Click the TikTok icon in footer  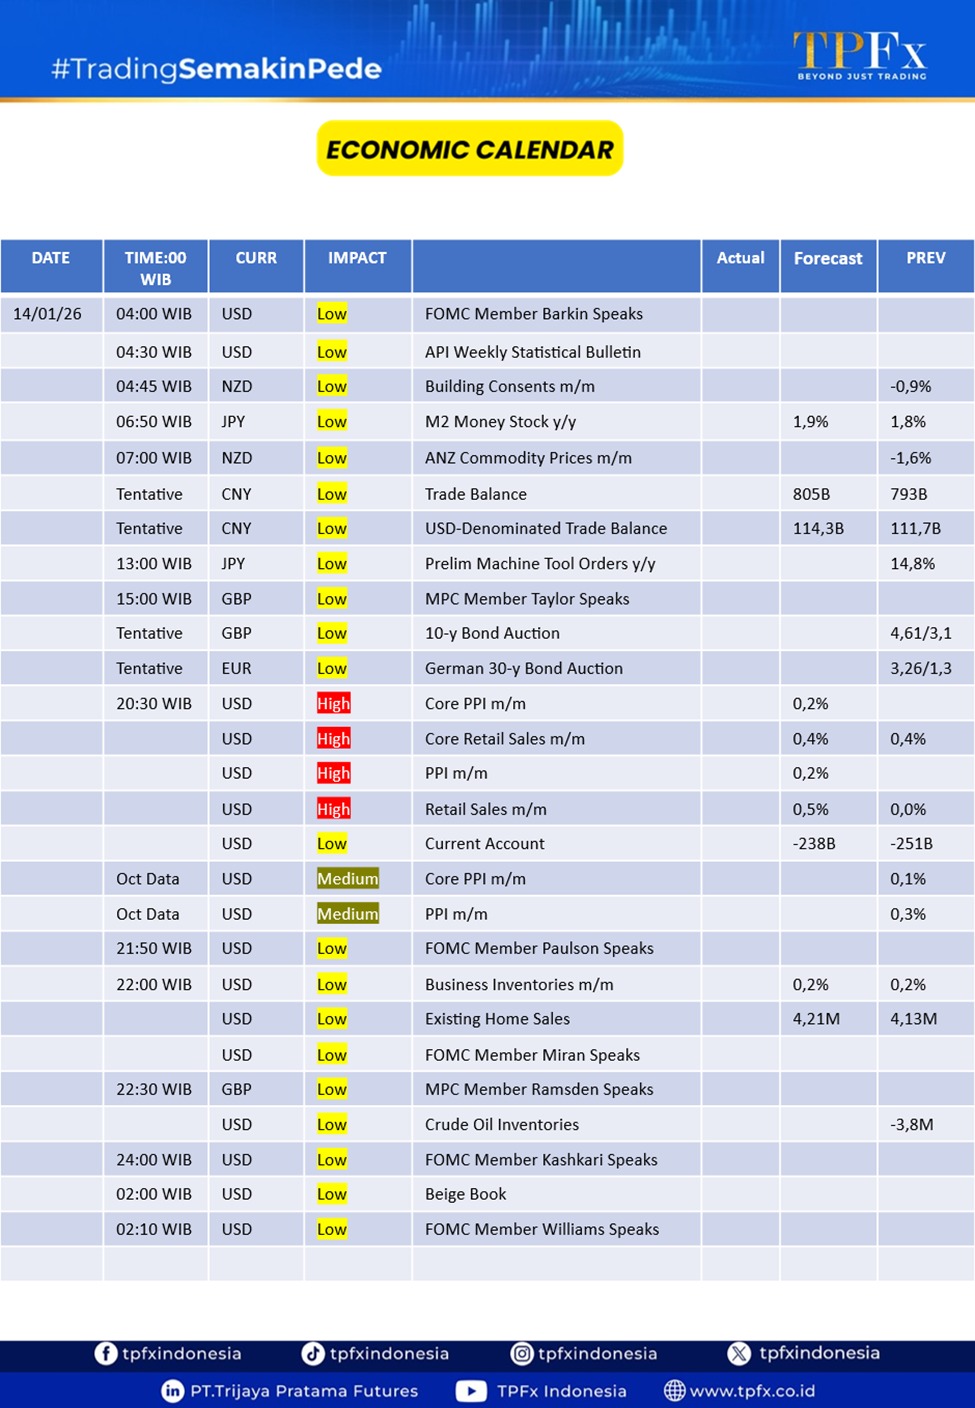313,1353
